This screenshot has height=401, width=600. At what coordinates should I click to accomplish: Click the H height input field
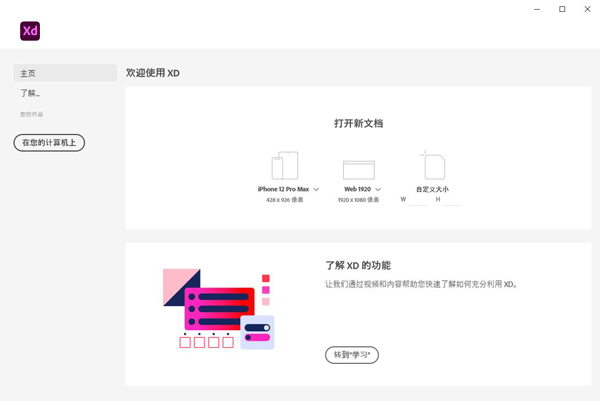point(451,200)
